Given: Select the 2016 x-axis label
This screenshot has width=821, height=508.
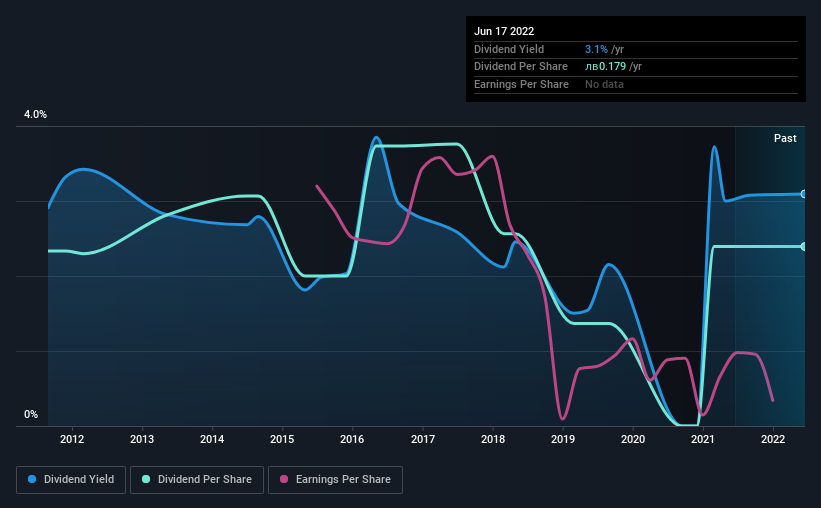Looking at the screenshot, I should [352, 439].
